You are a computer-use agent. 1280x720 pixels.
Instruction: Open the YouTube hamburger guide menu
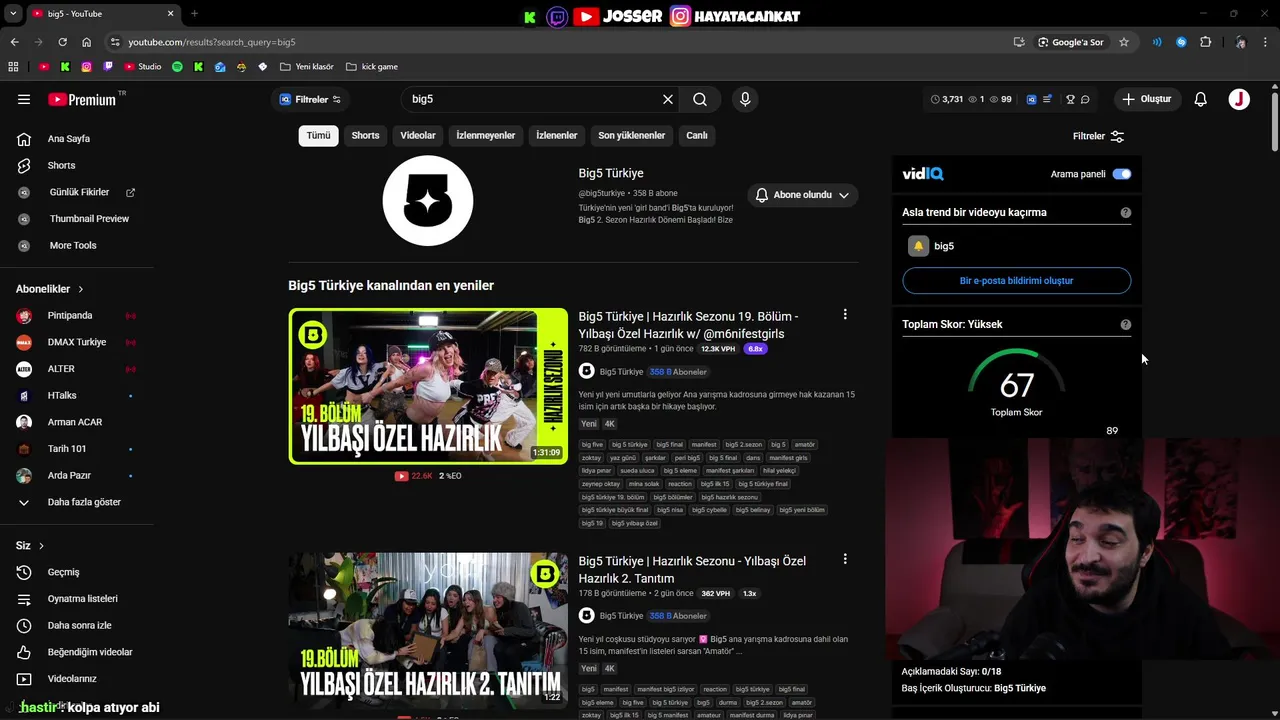click(24, 99)
